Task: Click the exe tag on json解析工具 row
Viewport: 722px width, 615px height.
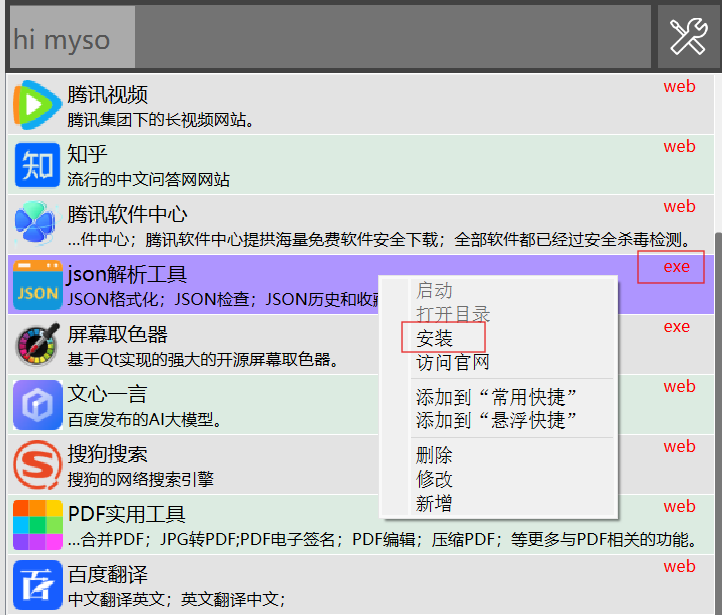Action: (x=676, y=267)
